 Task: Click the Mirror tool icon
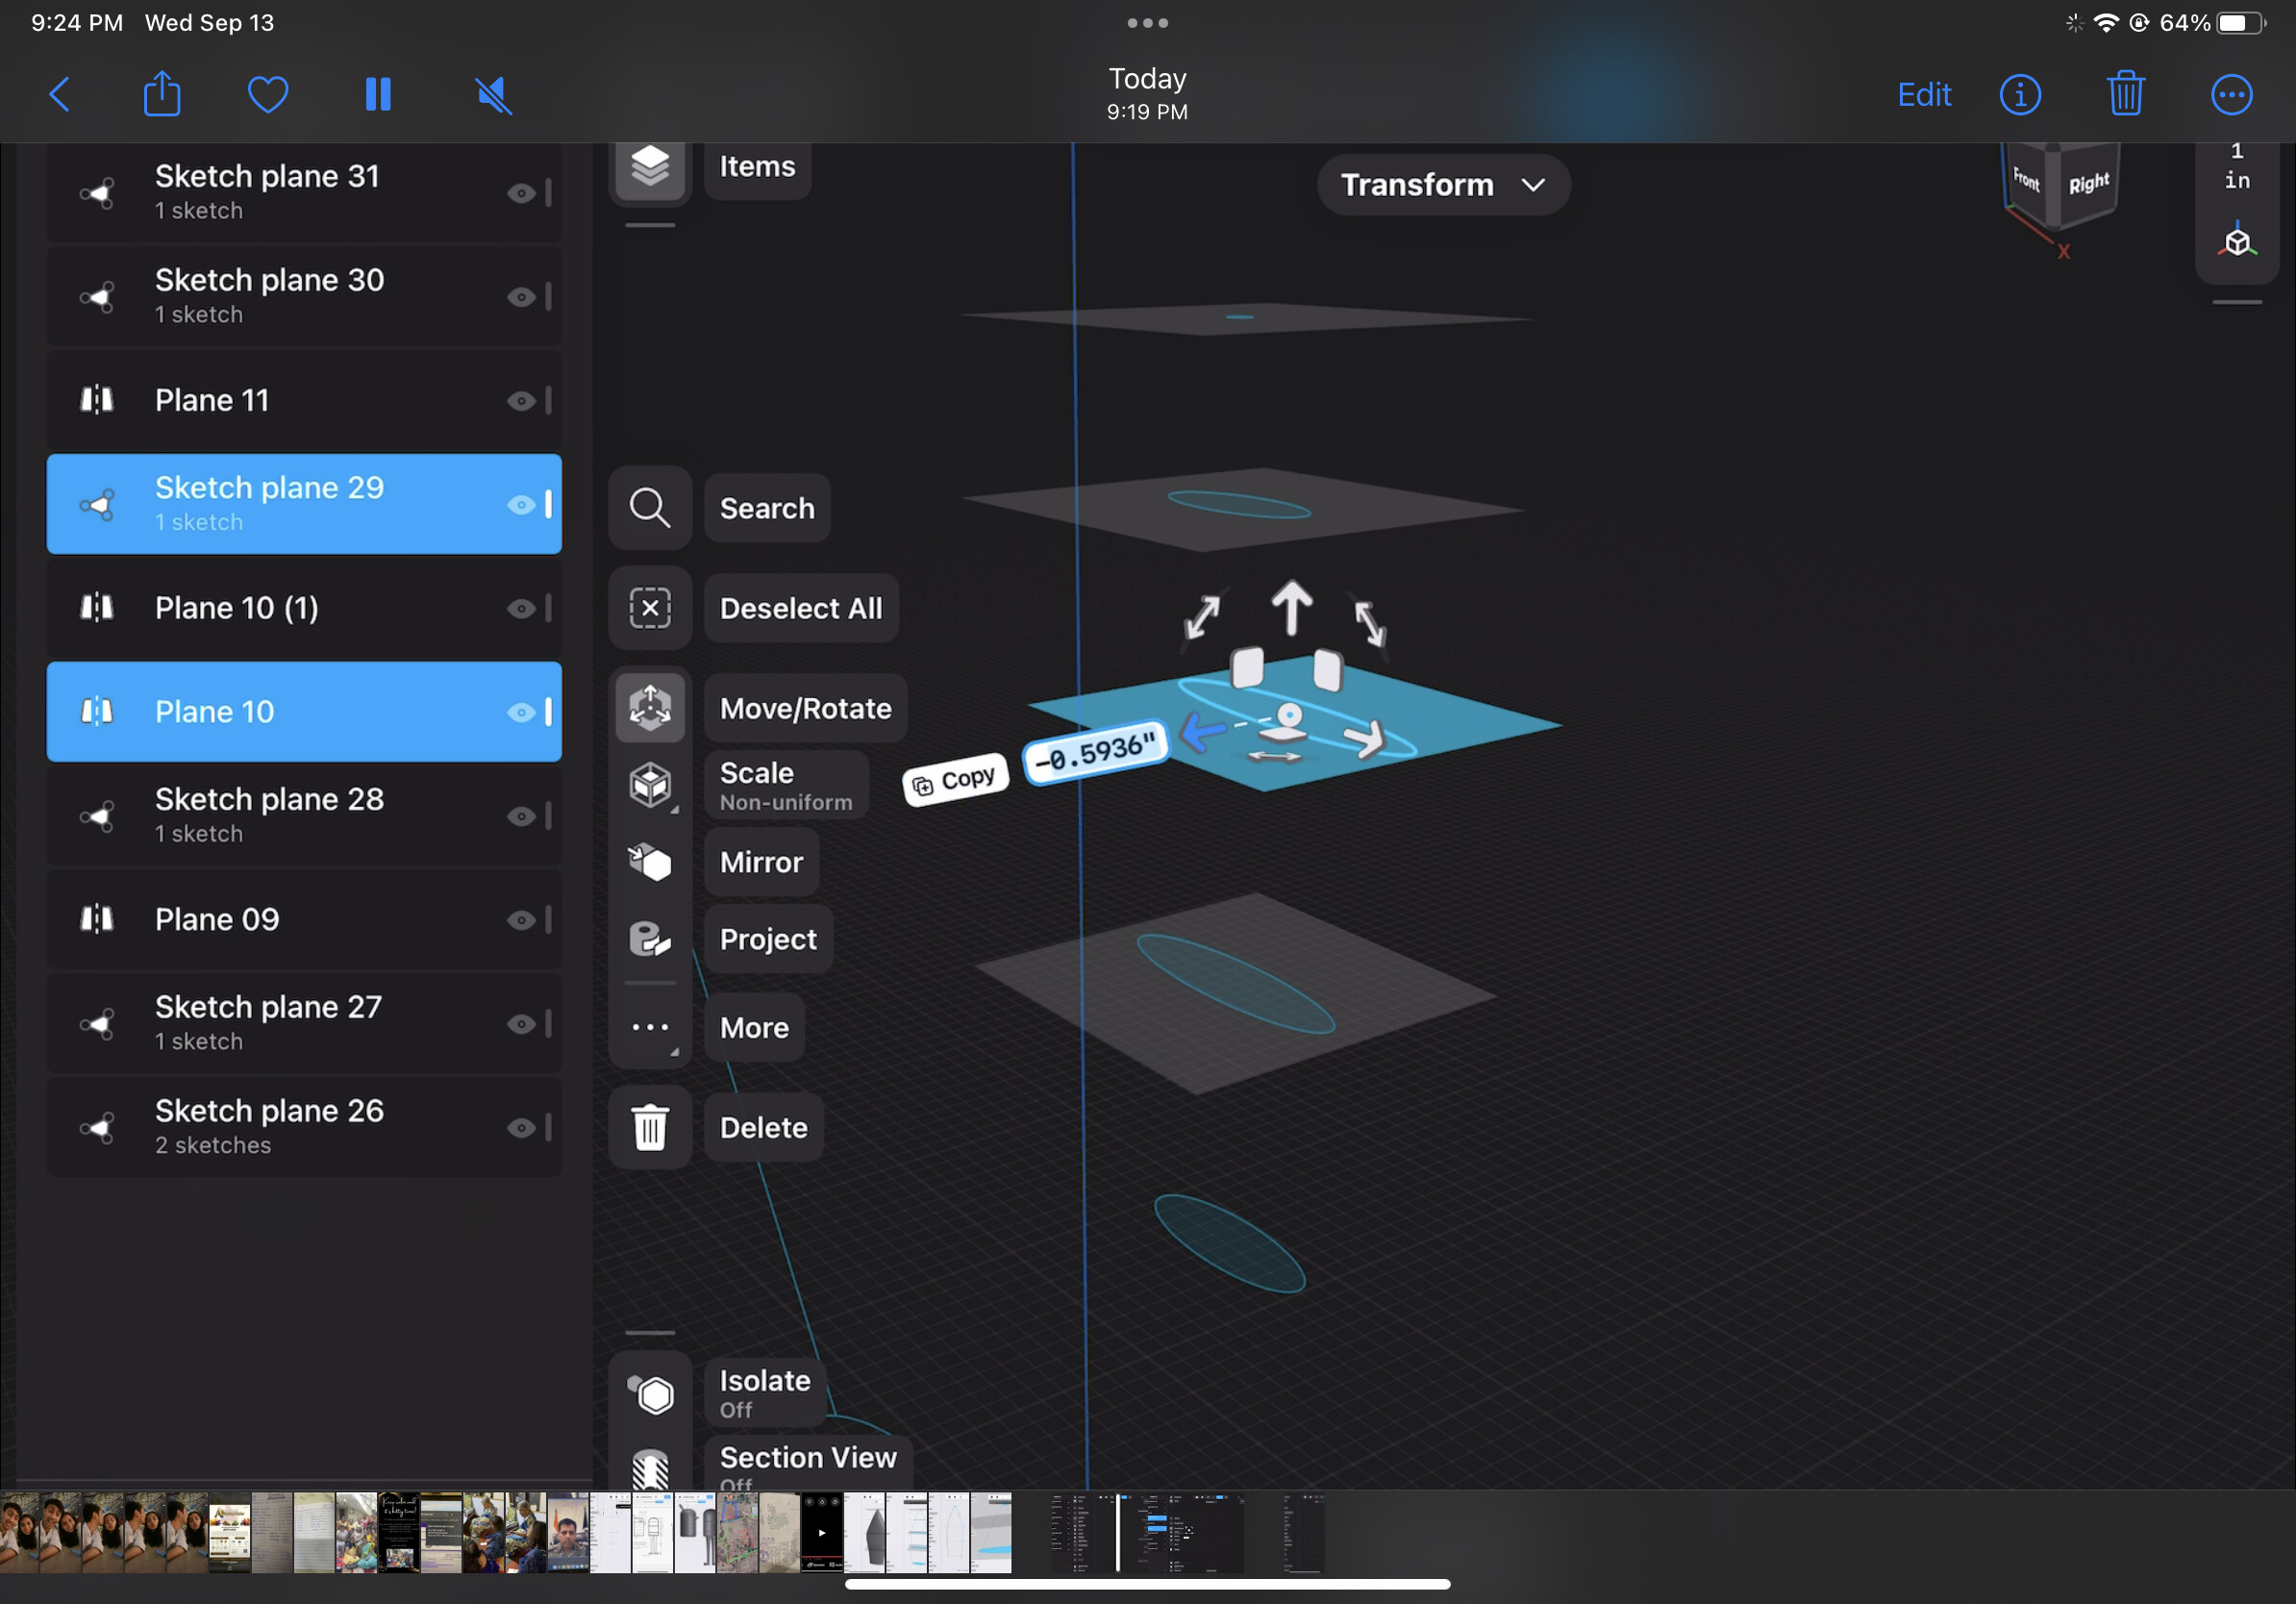[650, 861]
